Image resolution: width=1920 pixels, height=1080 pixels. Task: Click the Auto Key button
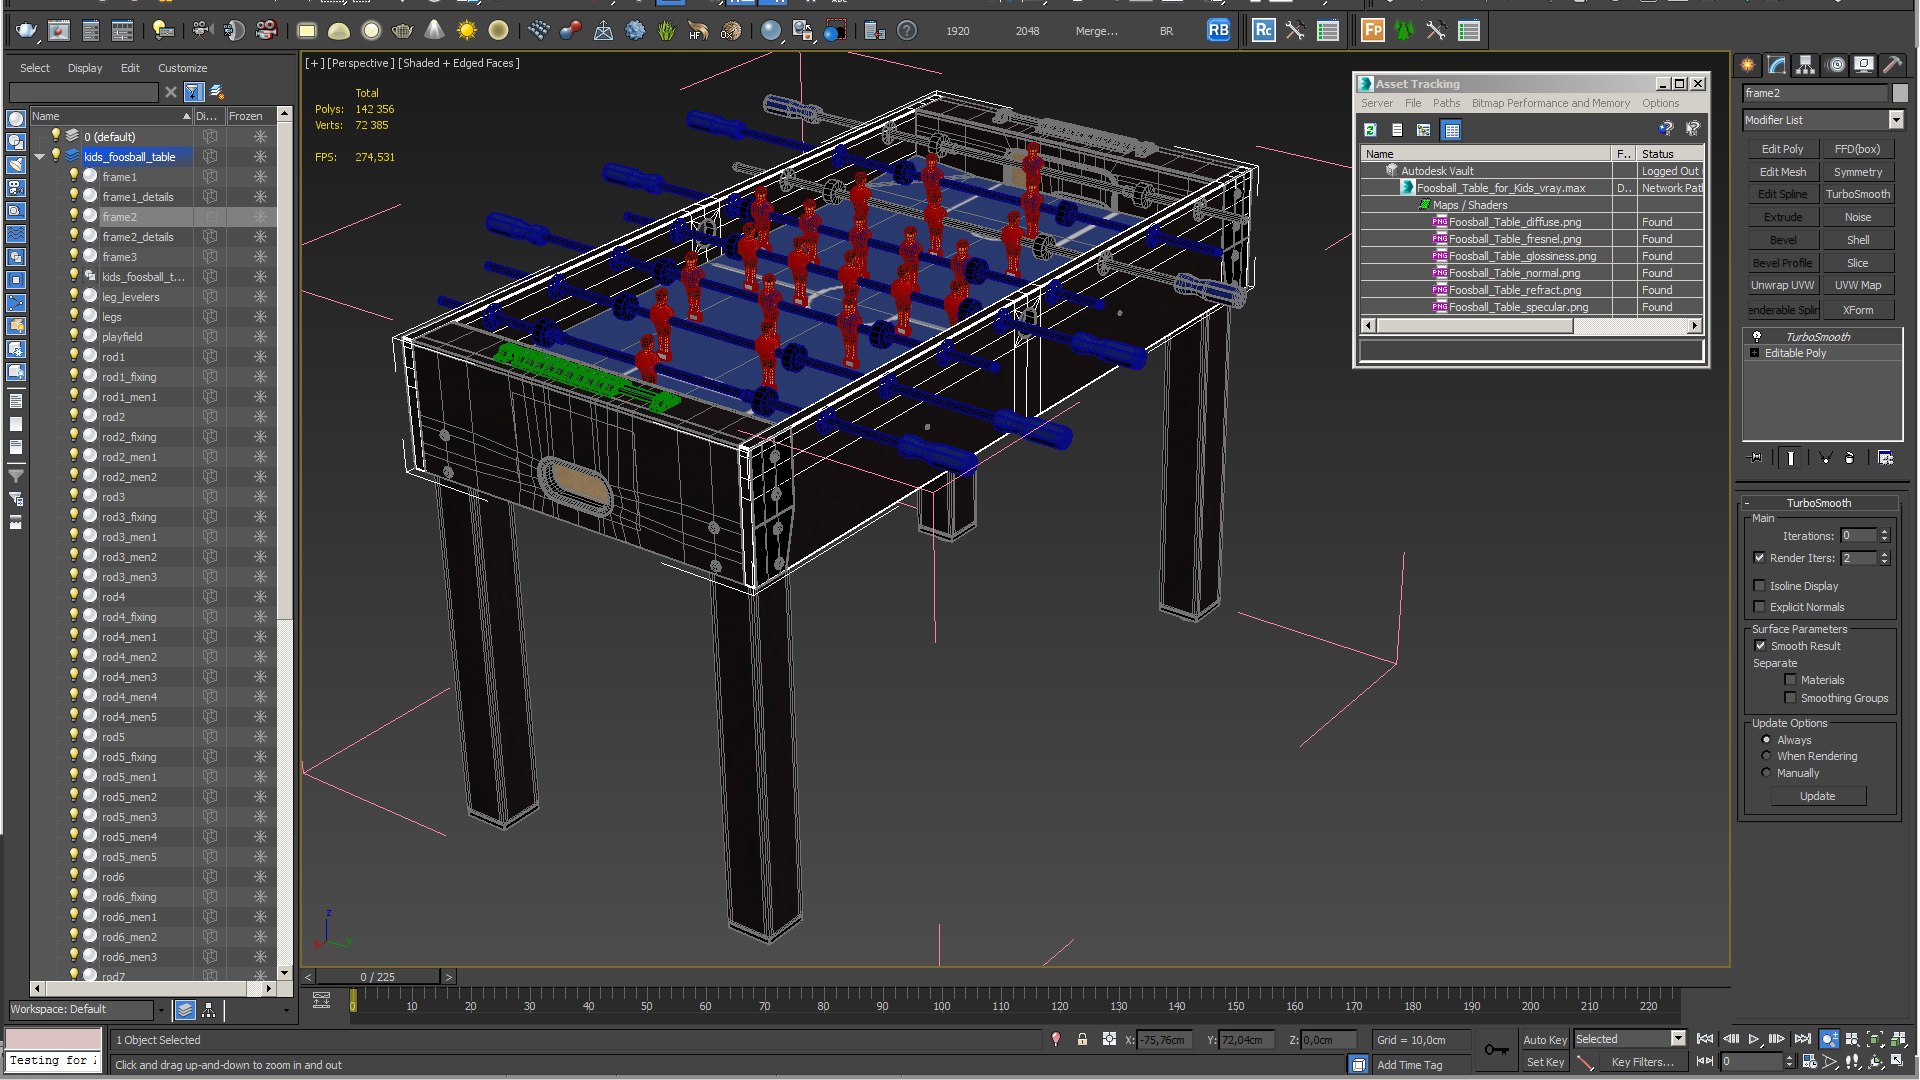[x=1545, y=1040]
